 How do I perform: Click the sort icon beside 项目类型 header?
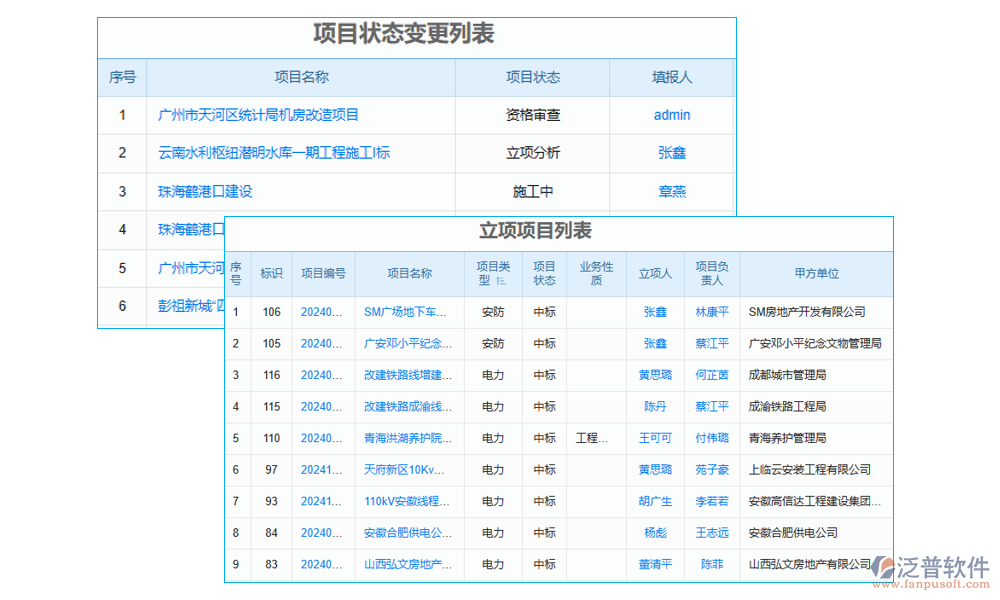[x=501, y=282]
